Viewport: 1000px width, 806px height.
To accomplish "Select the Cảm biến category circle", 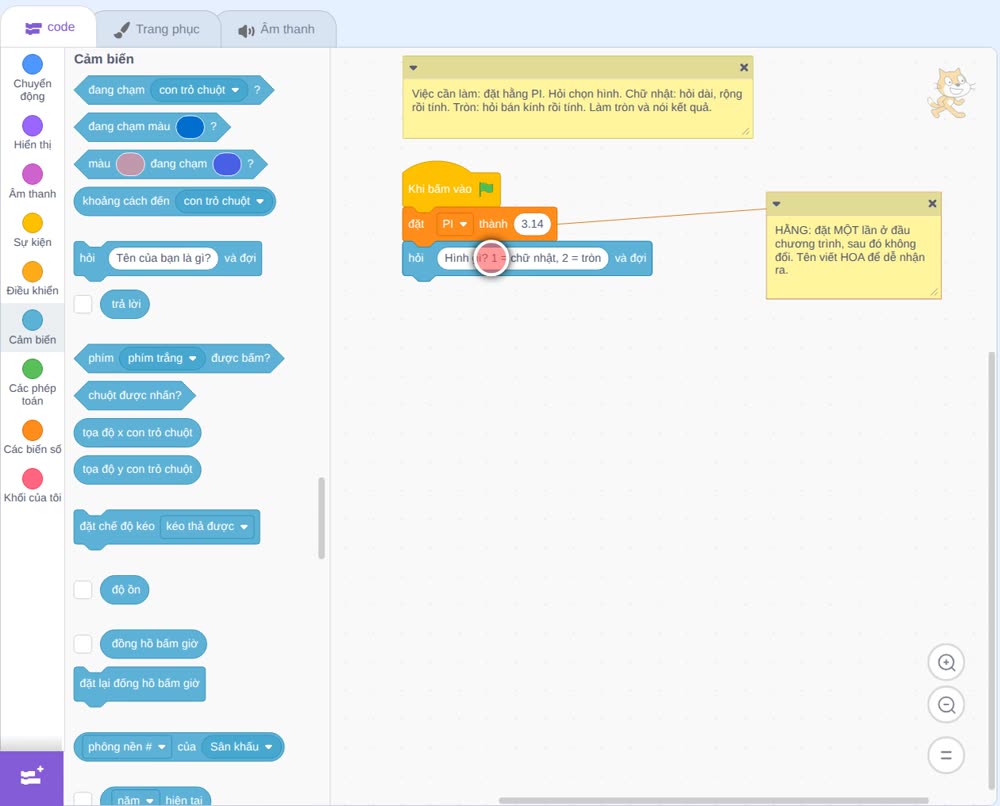I will (x=33, y=320).
